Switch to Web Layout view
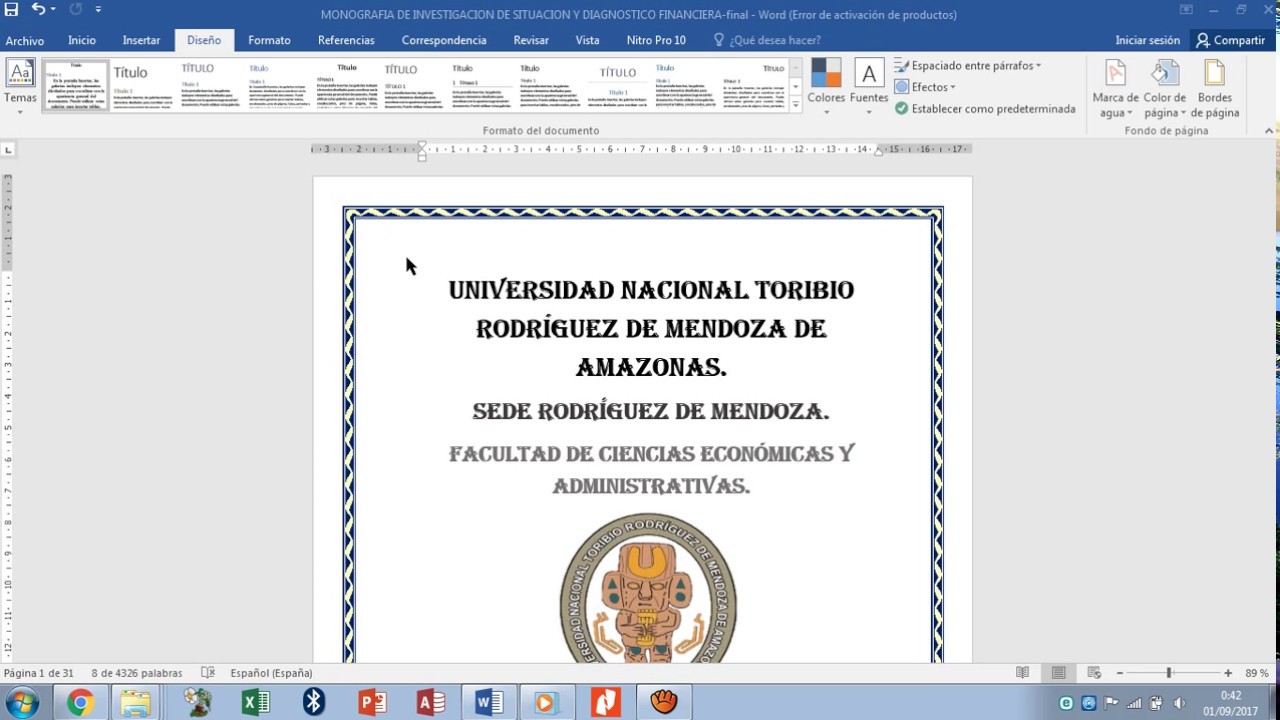This screenshot has width=1280, height=720. (1094, 673)
